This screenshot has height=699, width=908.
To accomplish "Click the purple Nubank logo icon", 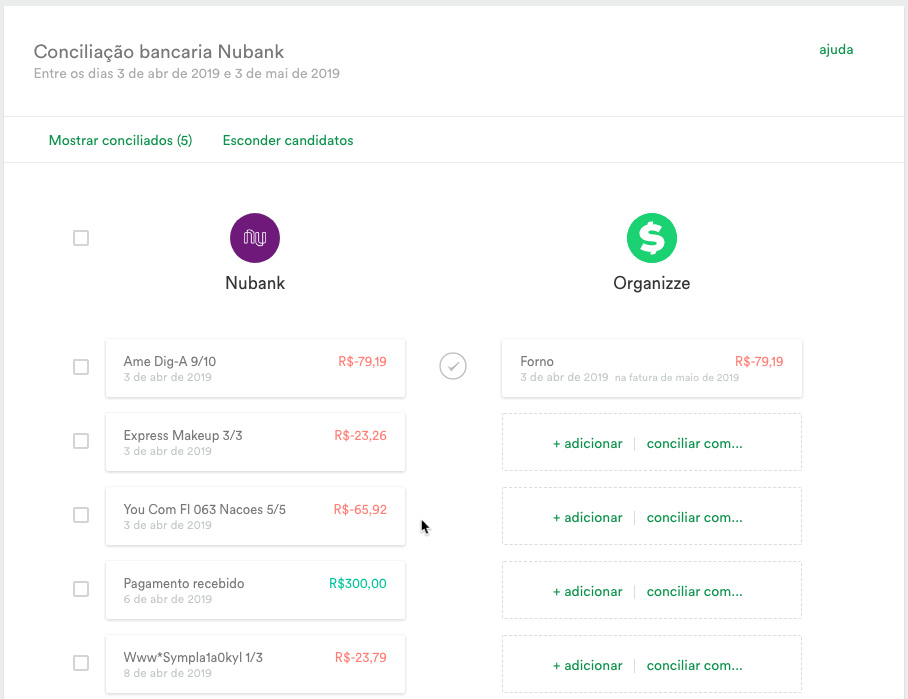I will coord(255,238).
